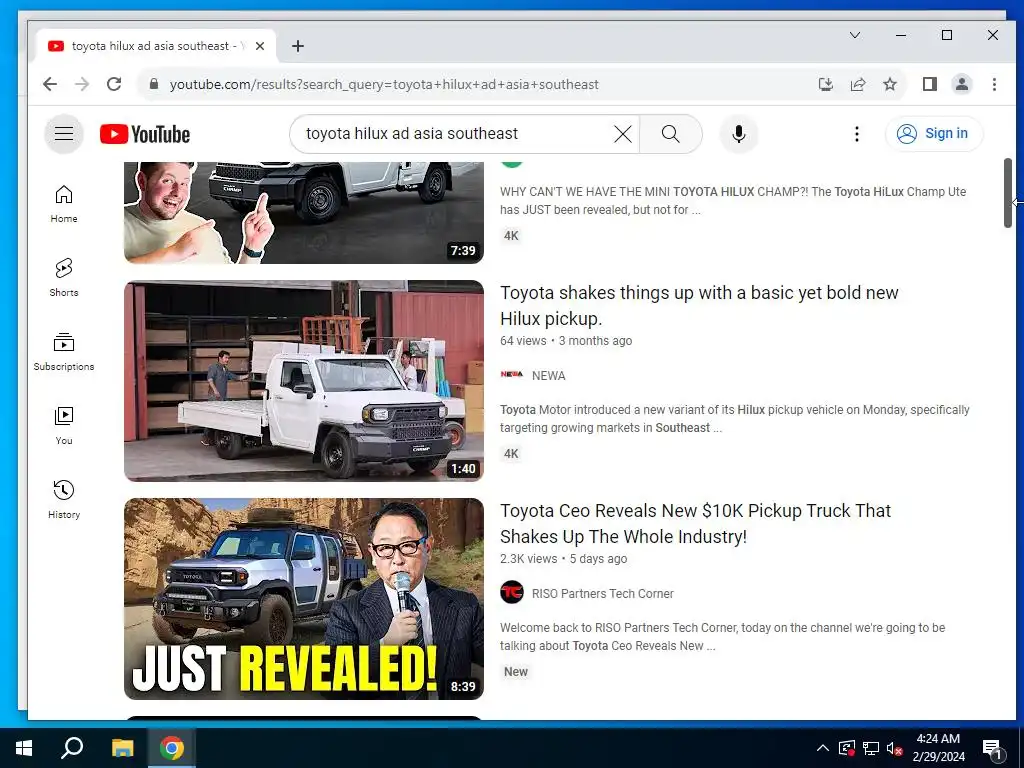Go back with the browser back arrow
Image resolution: width=1024 pixels, height=768 pixels.
50,84
